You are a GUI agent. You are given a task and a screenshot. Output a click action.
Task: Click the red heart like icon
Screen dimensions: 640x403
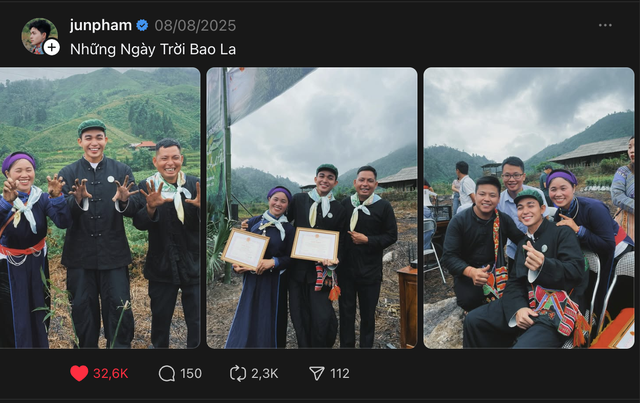pos(79,373)
